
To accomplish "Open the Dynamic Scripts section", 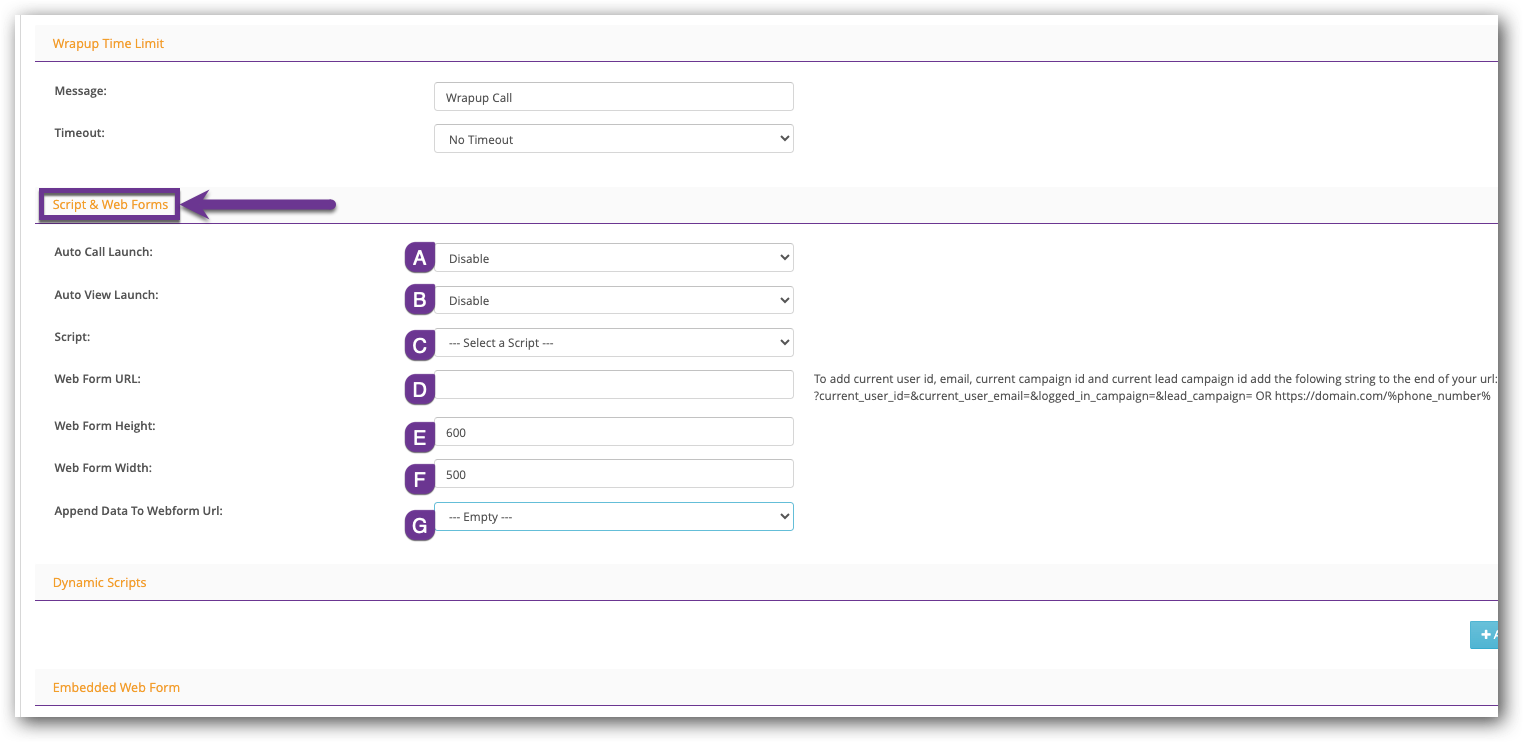I will 99,582.
